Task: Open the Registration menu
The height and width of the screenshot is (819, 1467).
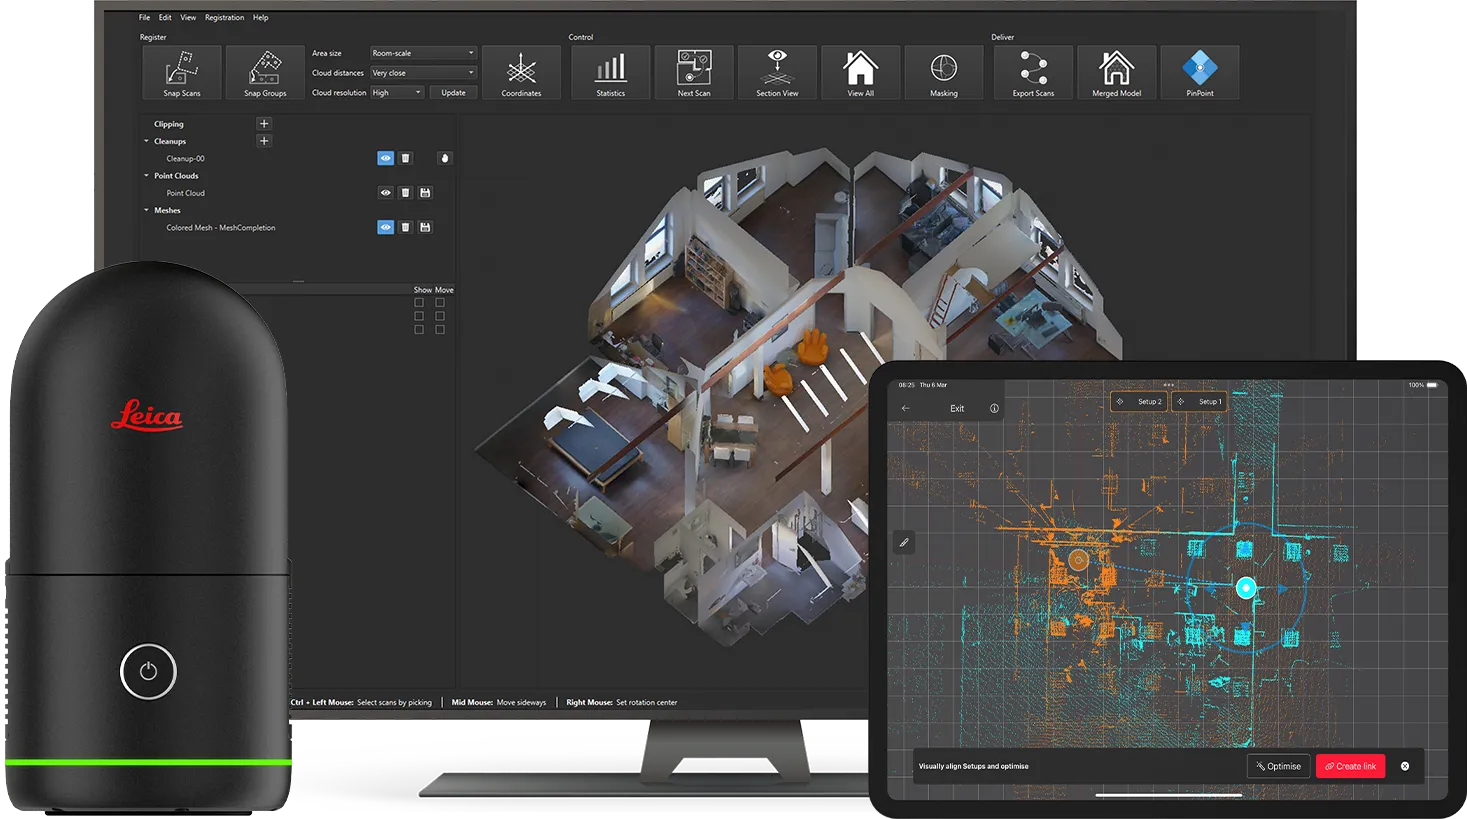Action: point(224,17)
